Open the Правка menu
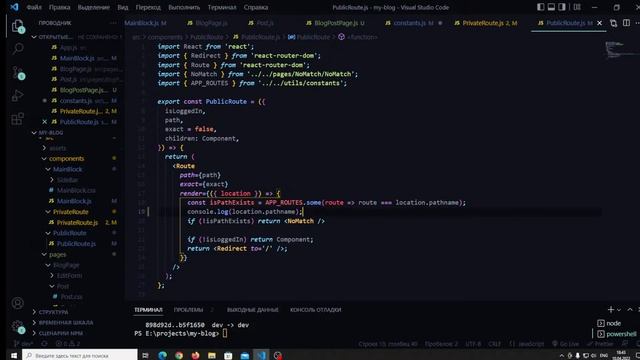640x360 pixels. point(60,7)
